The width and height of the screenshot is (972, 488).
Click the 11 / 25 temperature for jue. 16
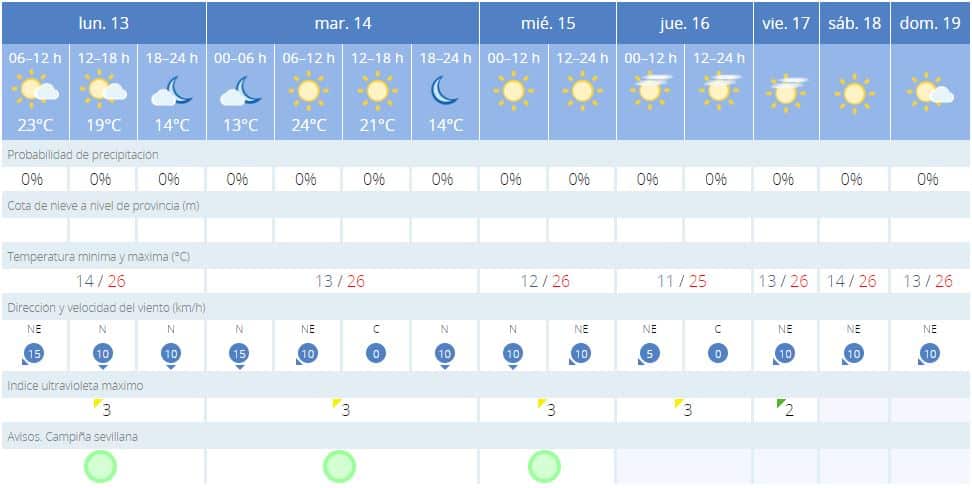[682, 282]
